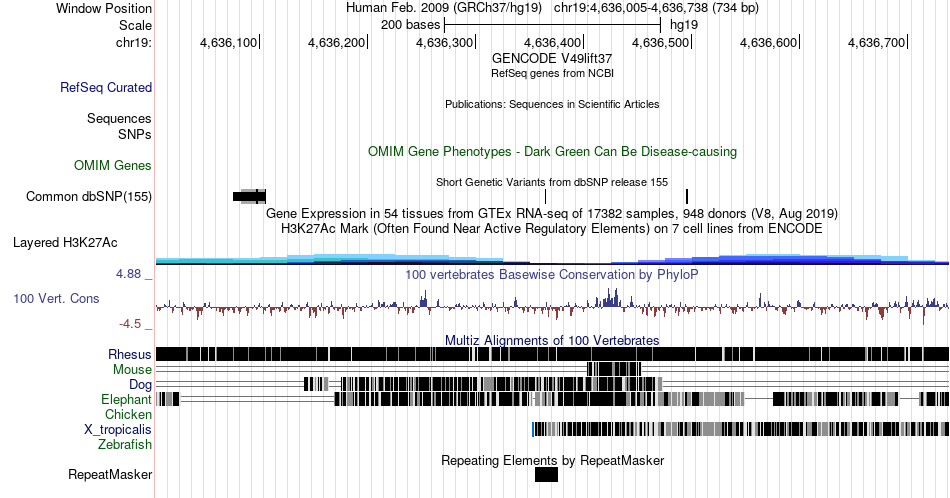Select the Chicken alignment row label
Screen dimensions: 950x498
coord(128,414)
